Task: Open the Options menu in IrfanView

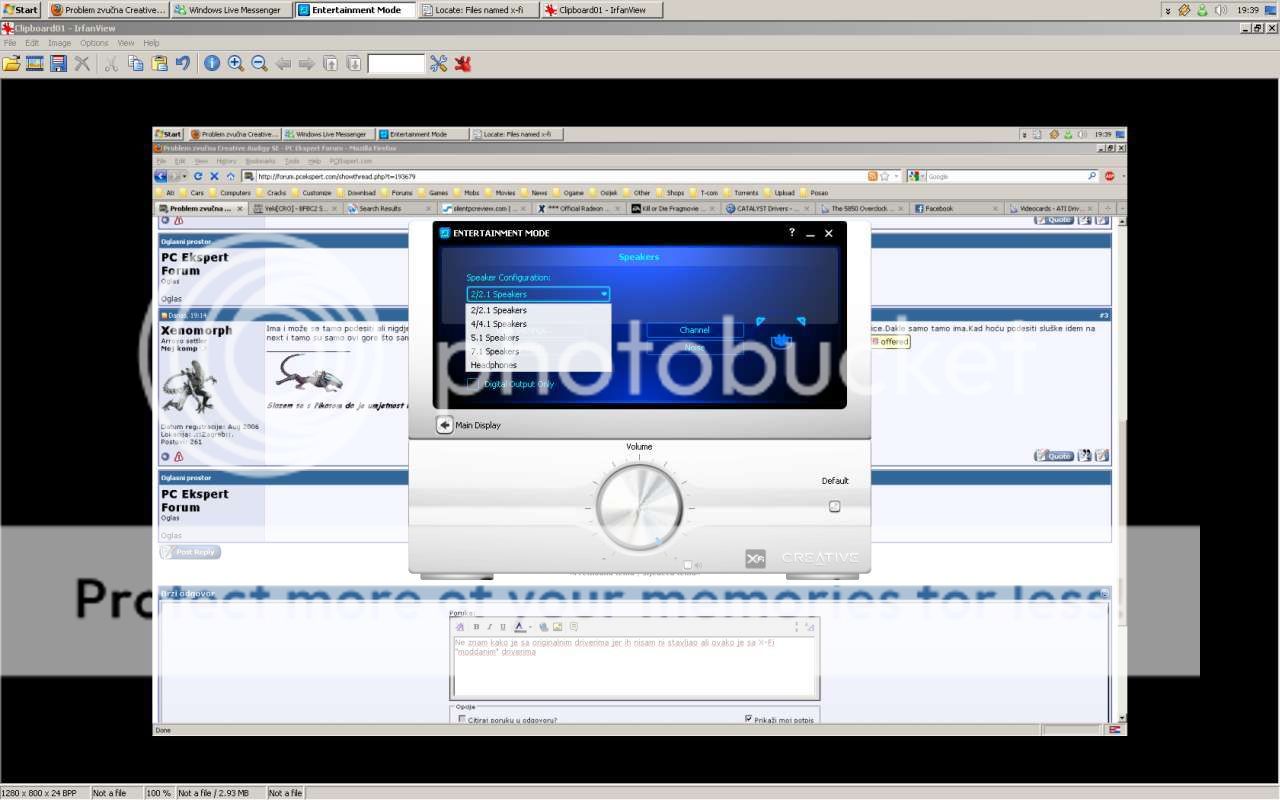Action: coord(94,43)
